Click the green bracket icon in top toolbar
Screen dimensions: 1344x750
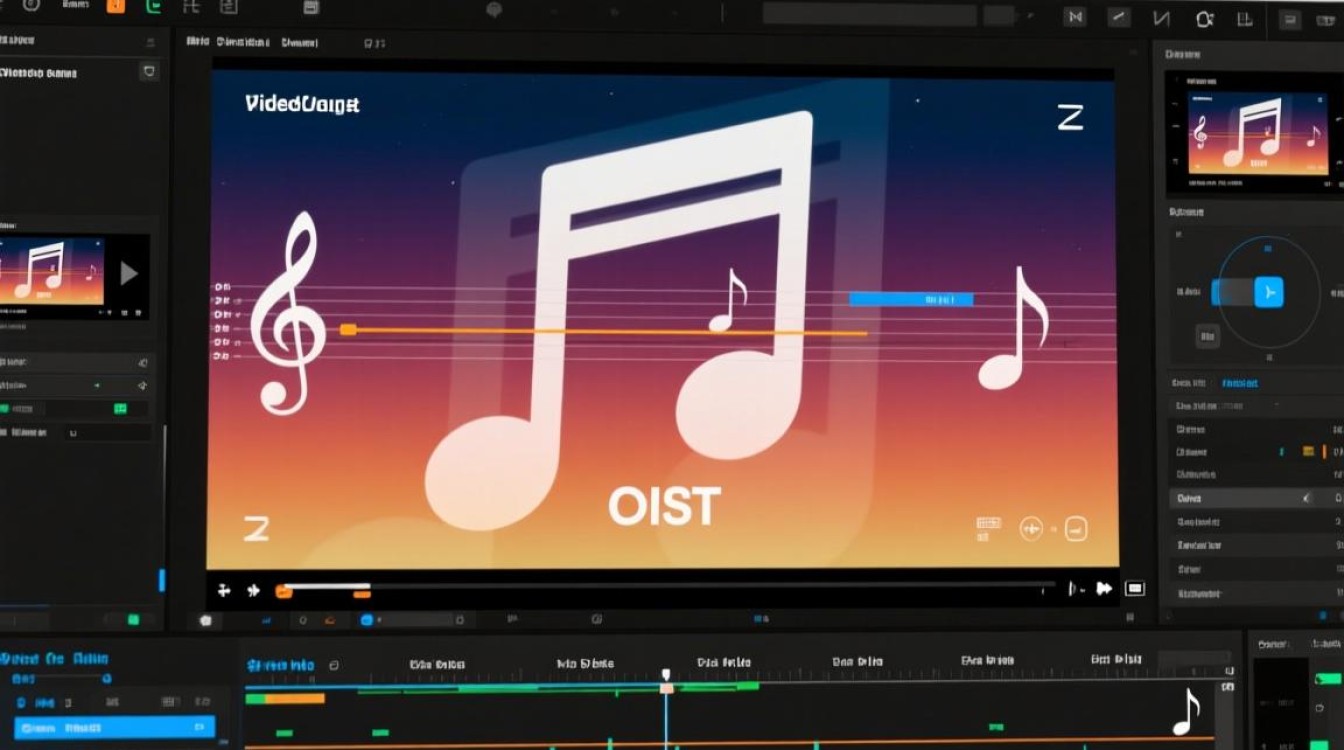pos(153,7)
